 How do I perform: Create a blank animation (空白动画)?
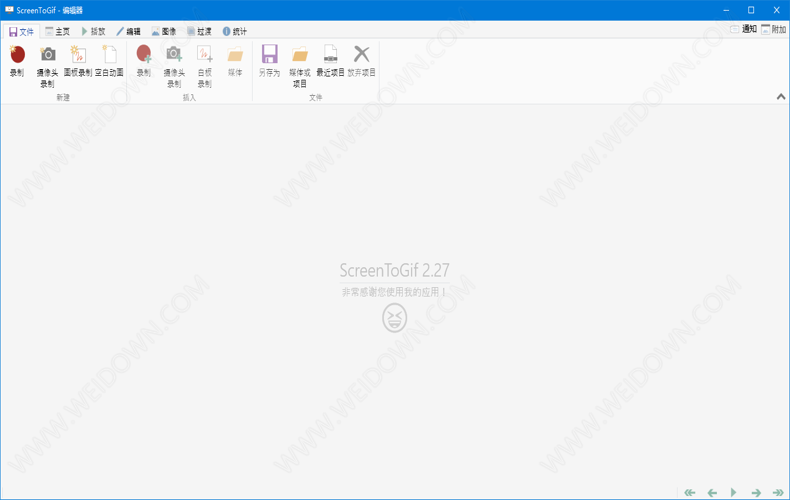pyautogui.click(x=109, y=61)
